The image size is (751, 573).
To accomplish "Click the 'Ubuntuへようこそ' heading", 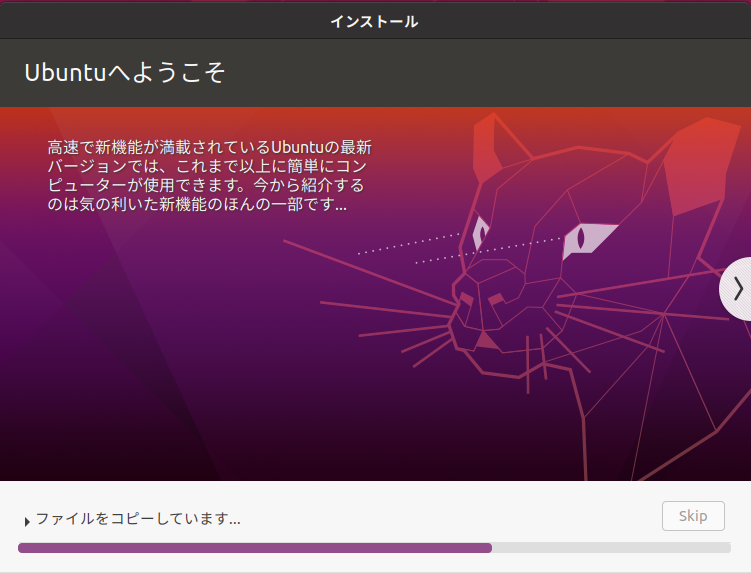I will click(125, 73).
